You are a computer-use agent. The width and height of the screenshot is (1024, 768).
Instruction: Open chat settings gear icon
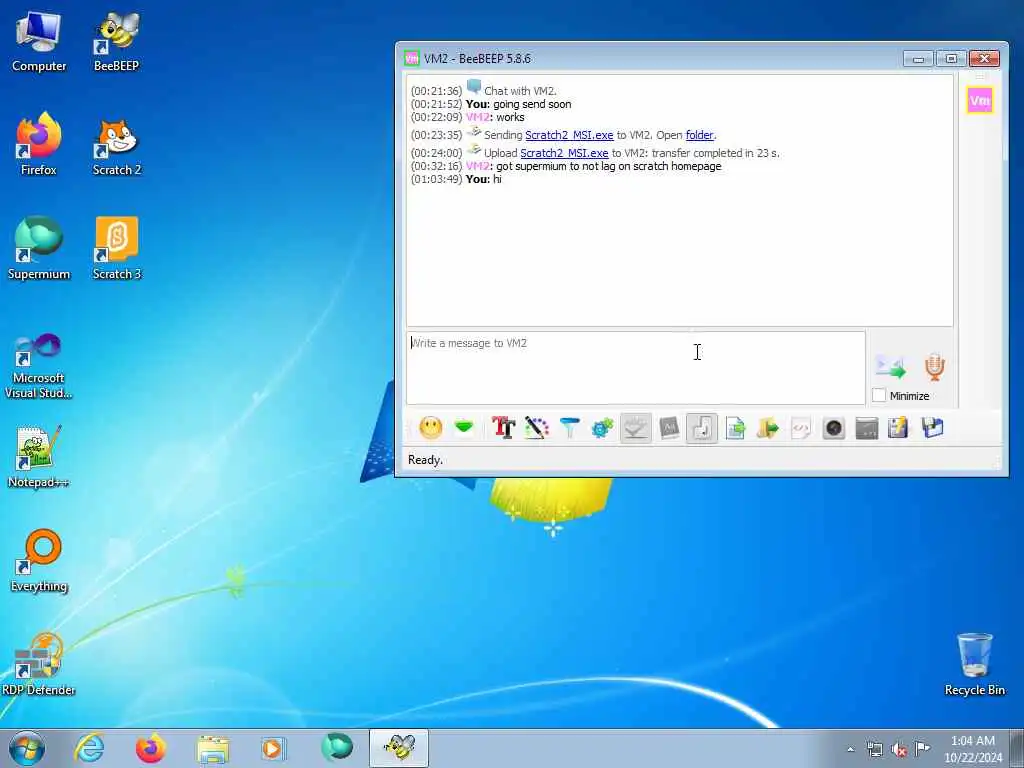point(602,428)
